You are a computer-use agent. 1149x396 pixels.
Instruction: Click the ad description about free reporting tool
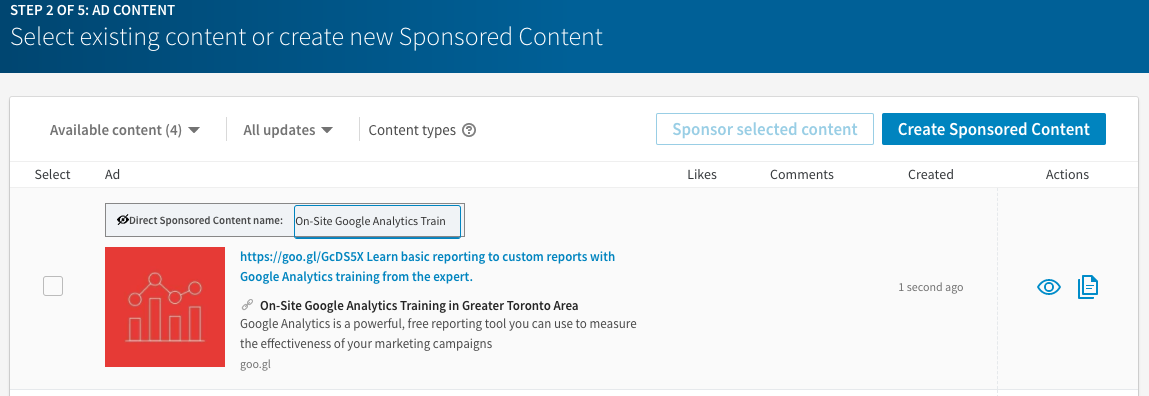(x=438, y=334)
